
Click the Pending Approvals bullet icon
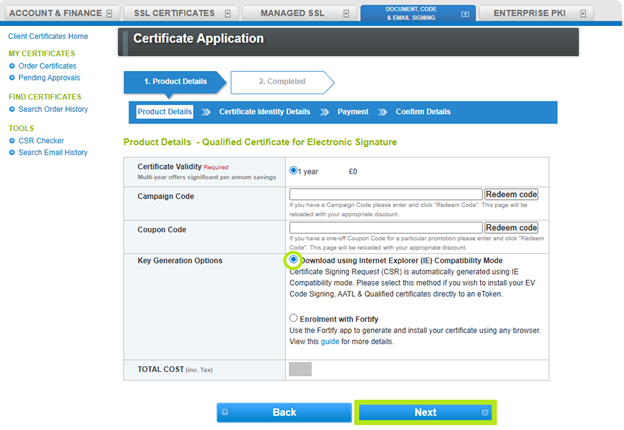coord(12,77)
